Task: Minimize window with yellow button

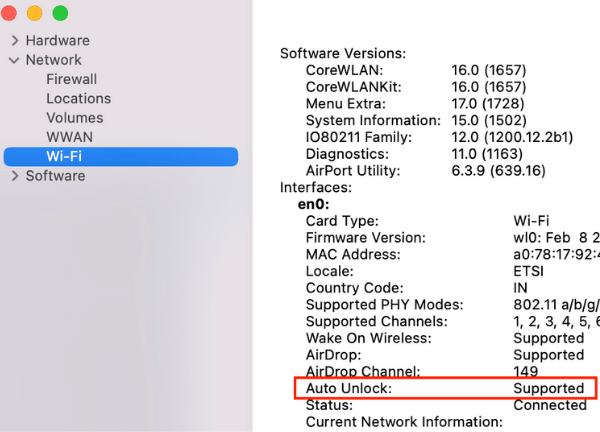Action: click(34, 13)
